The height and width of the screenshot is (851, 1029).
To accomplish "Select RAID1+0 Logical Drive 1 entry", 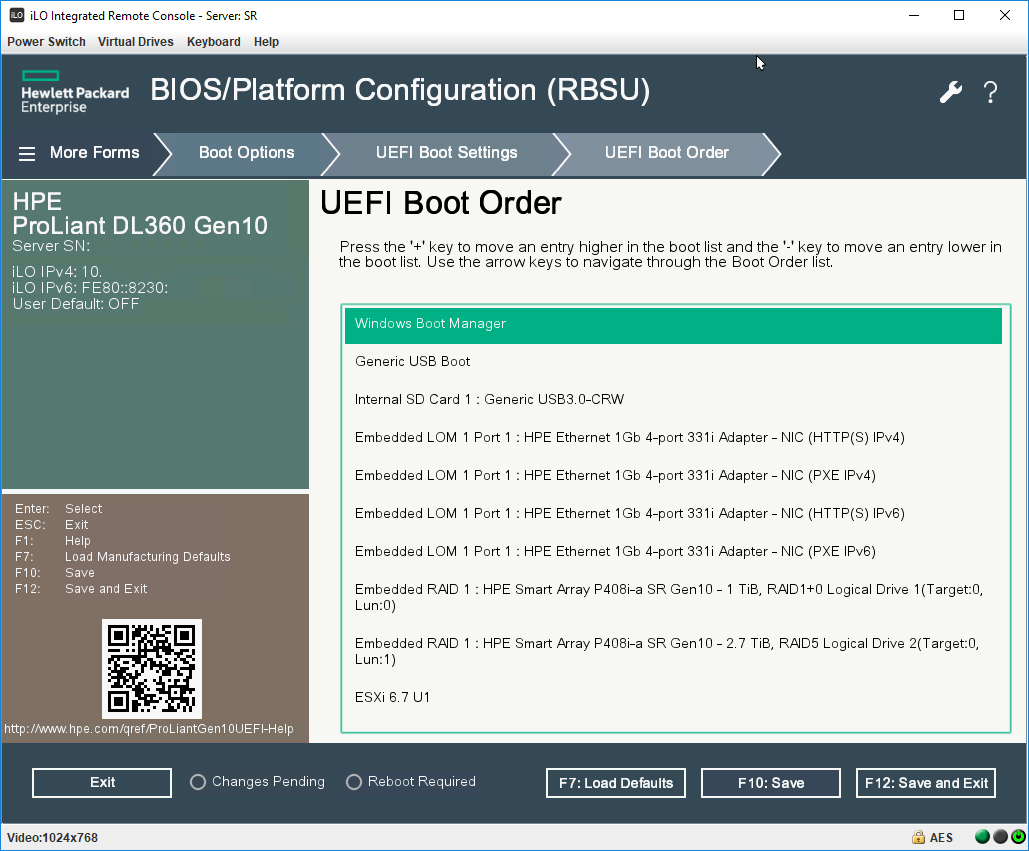I will [673, 597].
